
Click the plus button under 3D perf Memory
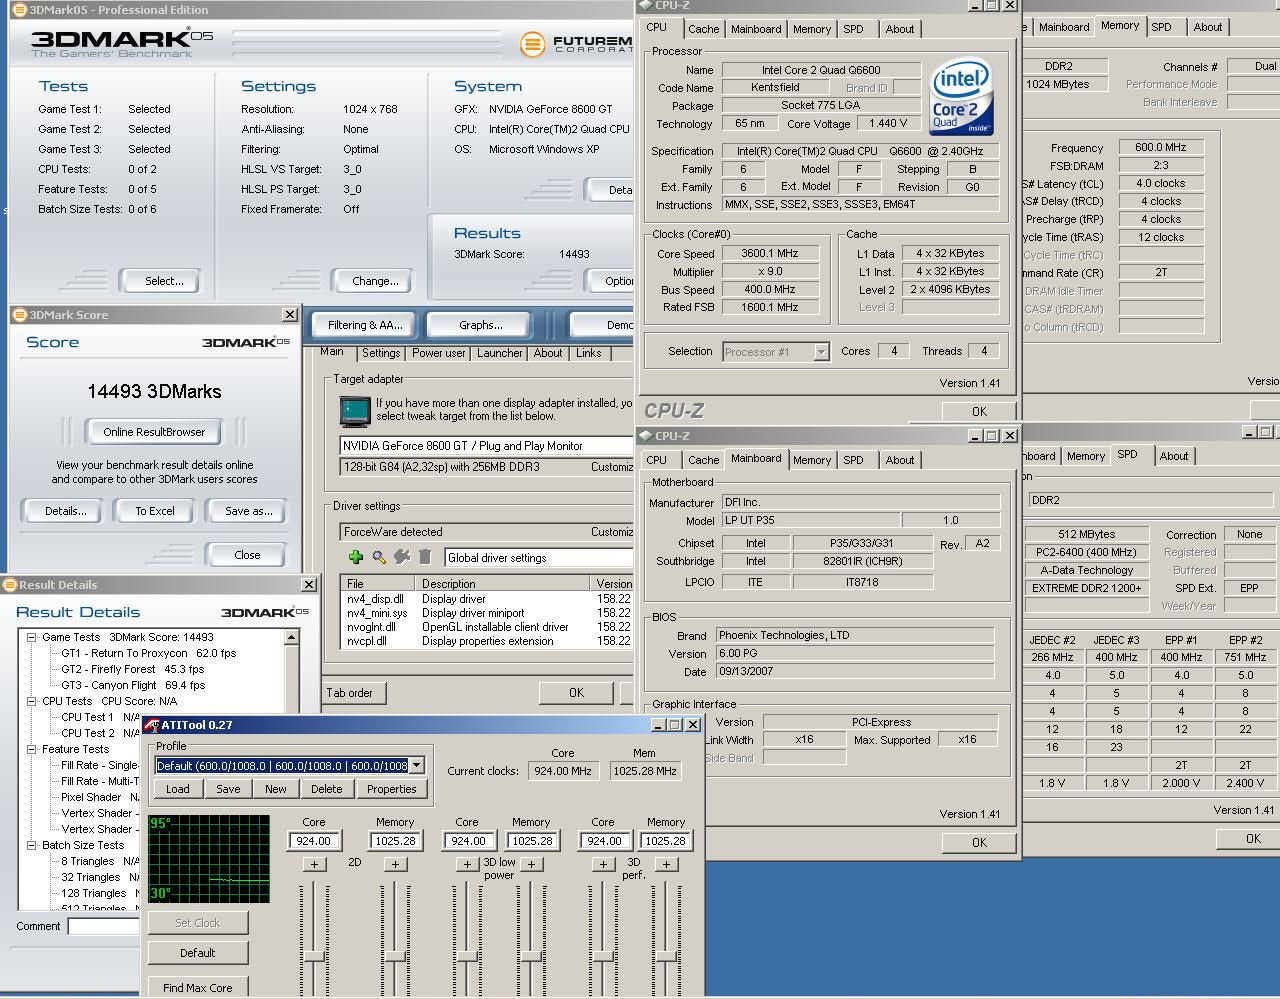[666, 864]
